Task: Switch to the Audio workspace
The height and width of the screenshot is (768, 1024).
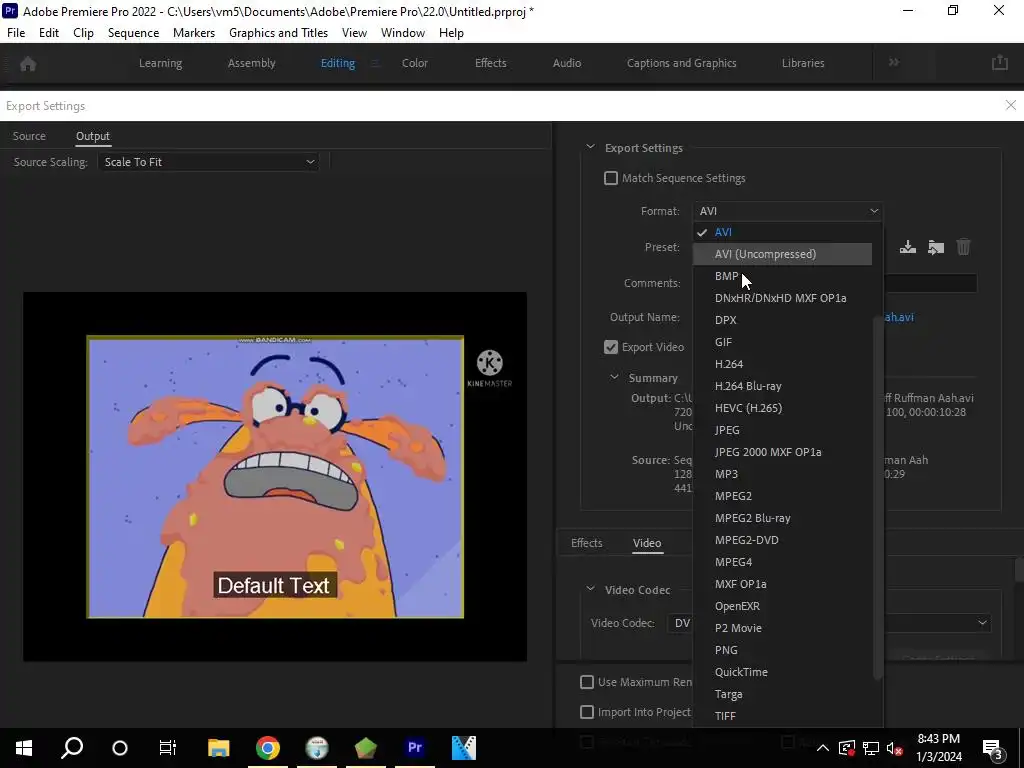Action: (x=567, y=63)
